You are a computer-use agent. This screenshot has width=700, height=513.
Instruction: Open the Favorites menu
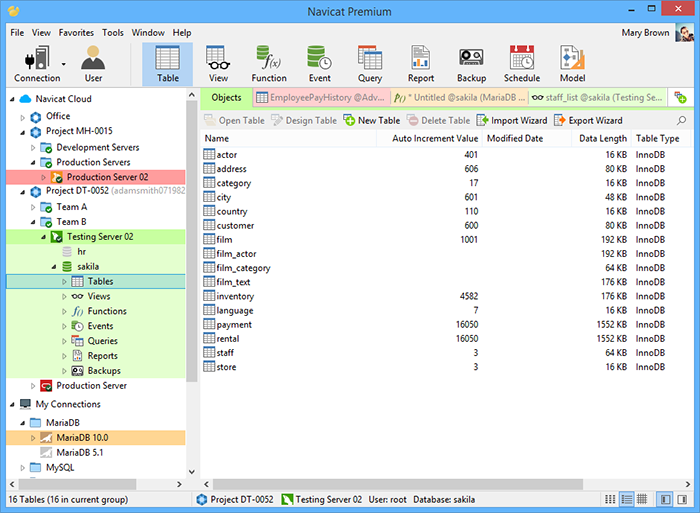click(x=76, y=33)
